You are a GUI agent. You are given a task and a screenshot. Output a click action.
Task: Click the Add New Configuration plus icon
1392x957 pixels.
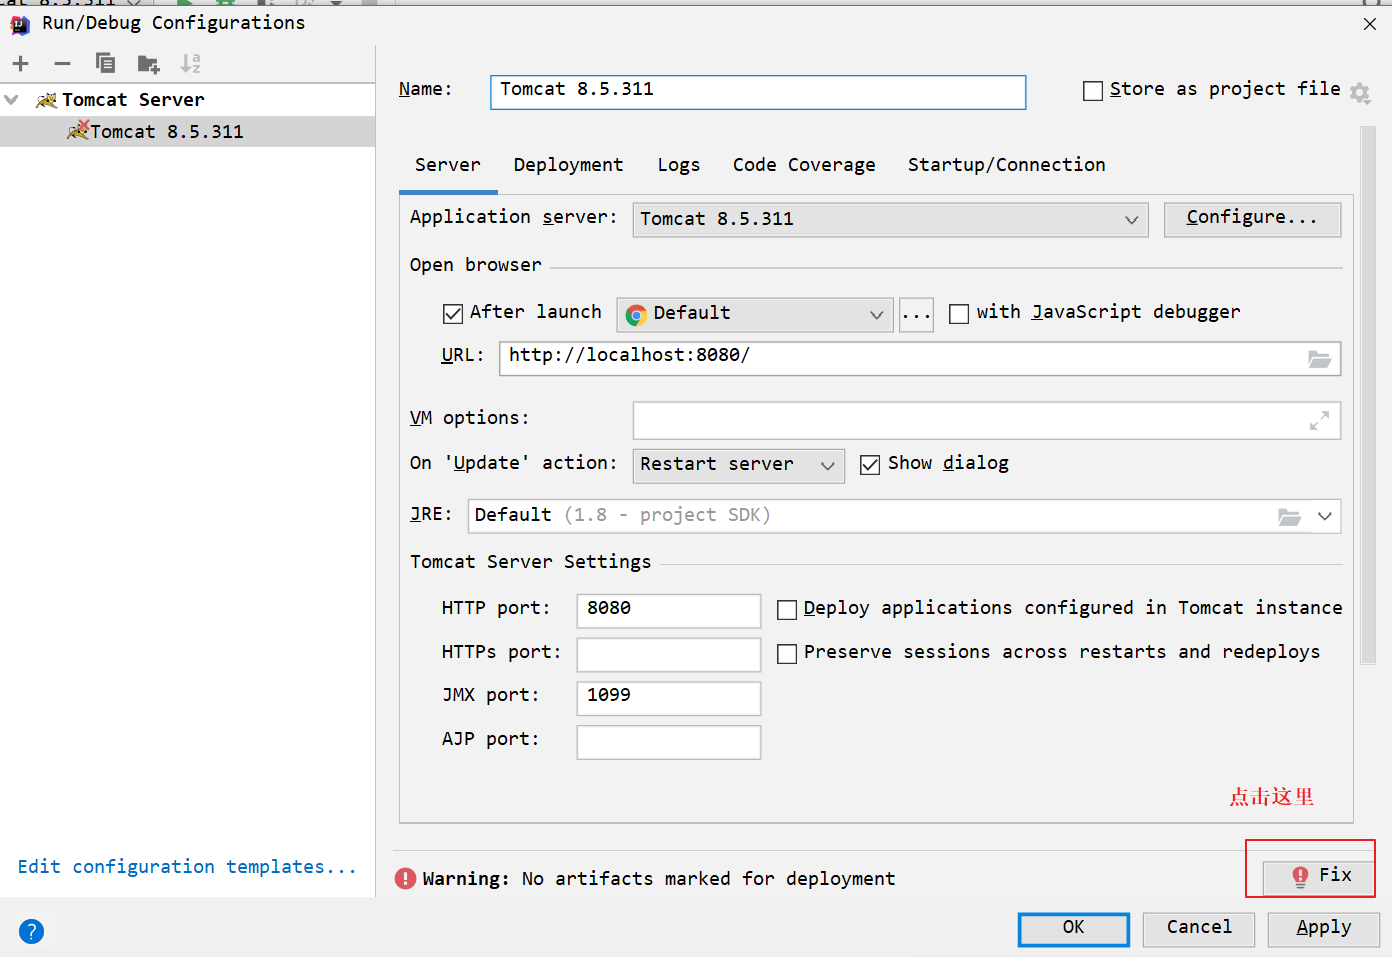(x=21, y=64)
